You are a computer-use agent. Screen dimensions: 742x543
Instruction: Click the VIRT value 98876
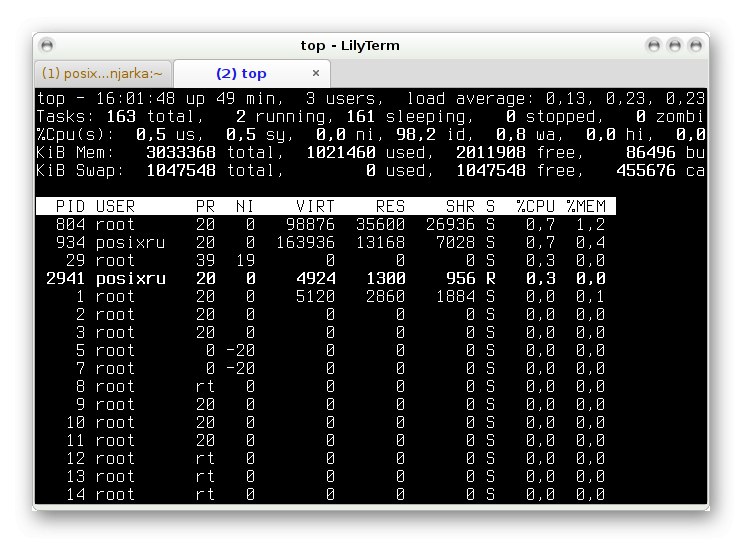310,224
